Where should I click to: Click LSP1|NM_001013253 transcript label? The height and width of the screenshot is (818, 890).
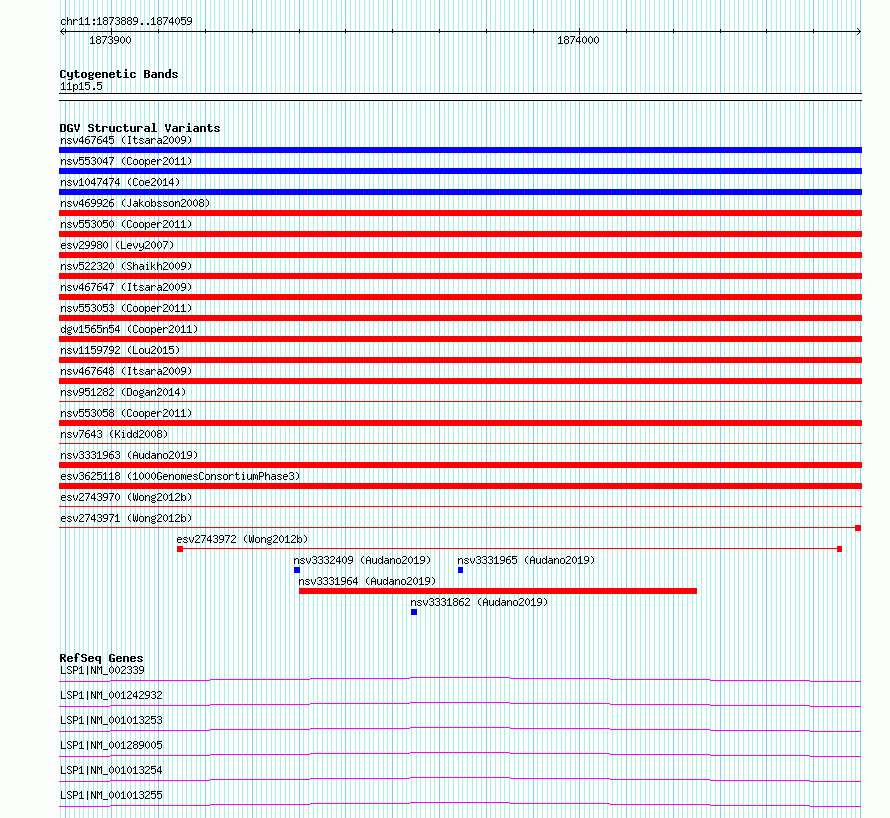(x=111, y=720)
